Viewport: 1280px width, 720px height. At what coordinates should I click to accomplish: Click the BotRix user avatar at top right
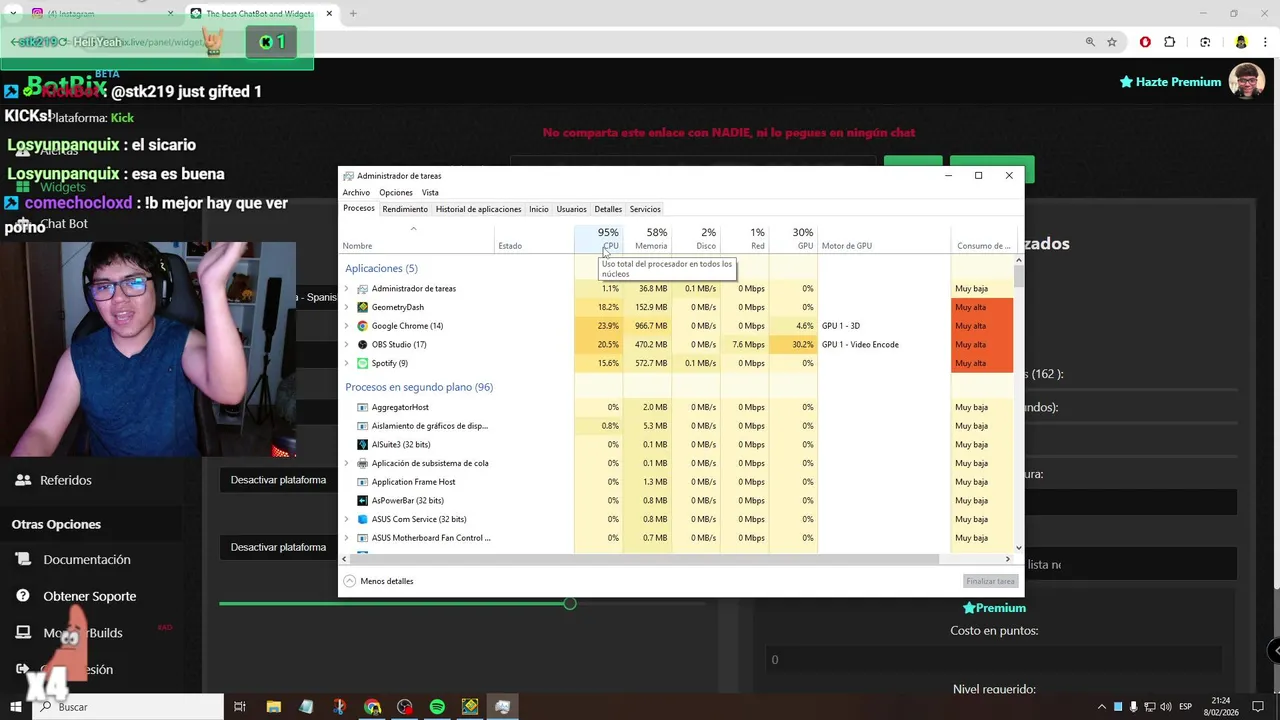coord(1247,82)
